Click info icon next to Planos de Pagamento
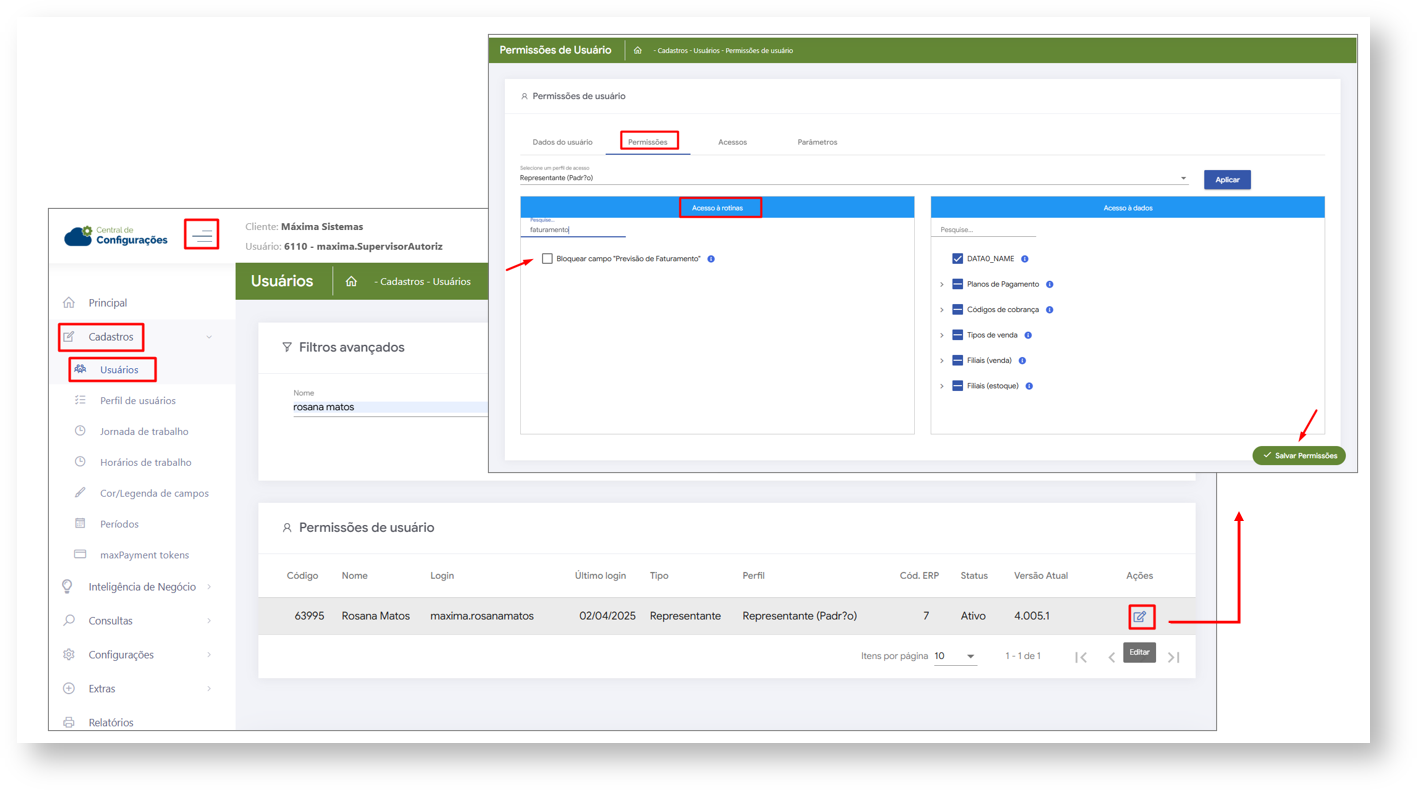Screen dimensions: 1418x791 click(1049, 285)
